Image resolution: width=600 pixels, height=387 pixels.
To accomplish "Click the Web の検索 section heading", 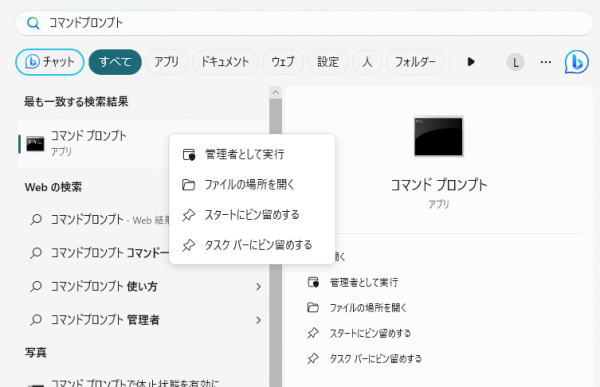I will pyautogui.click(x=53, y=187).
